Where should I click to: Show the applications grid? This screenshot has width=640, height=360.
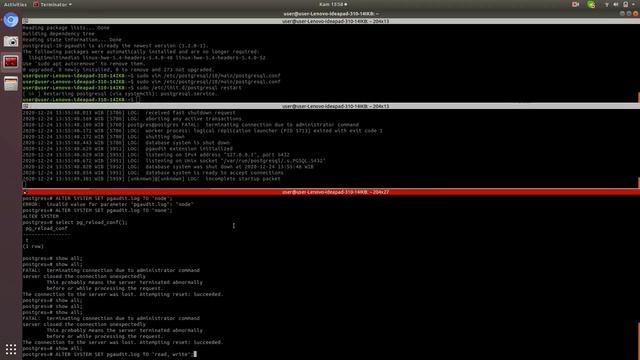coord(11,349)
